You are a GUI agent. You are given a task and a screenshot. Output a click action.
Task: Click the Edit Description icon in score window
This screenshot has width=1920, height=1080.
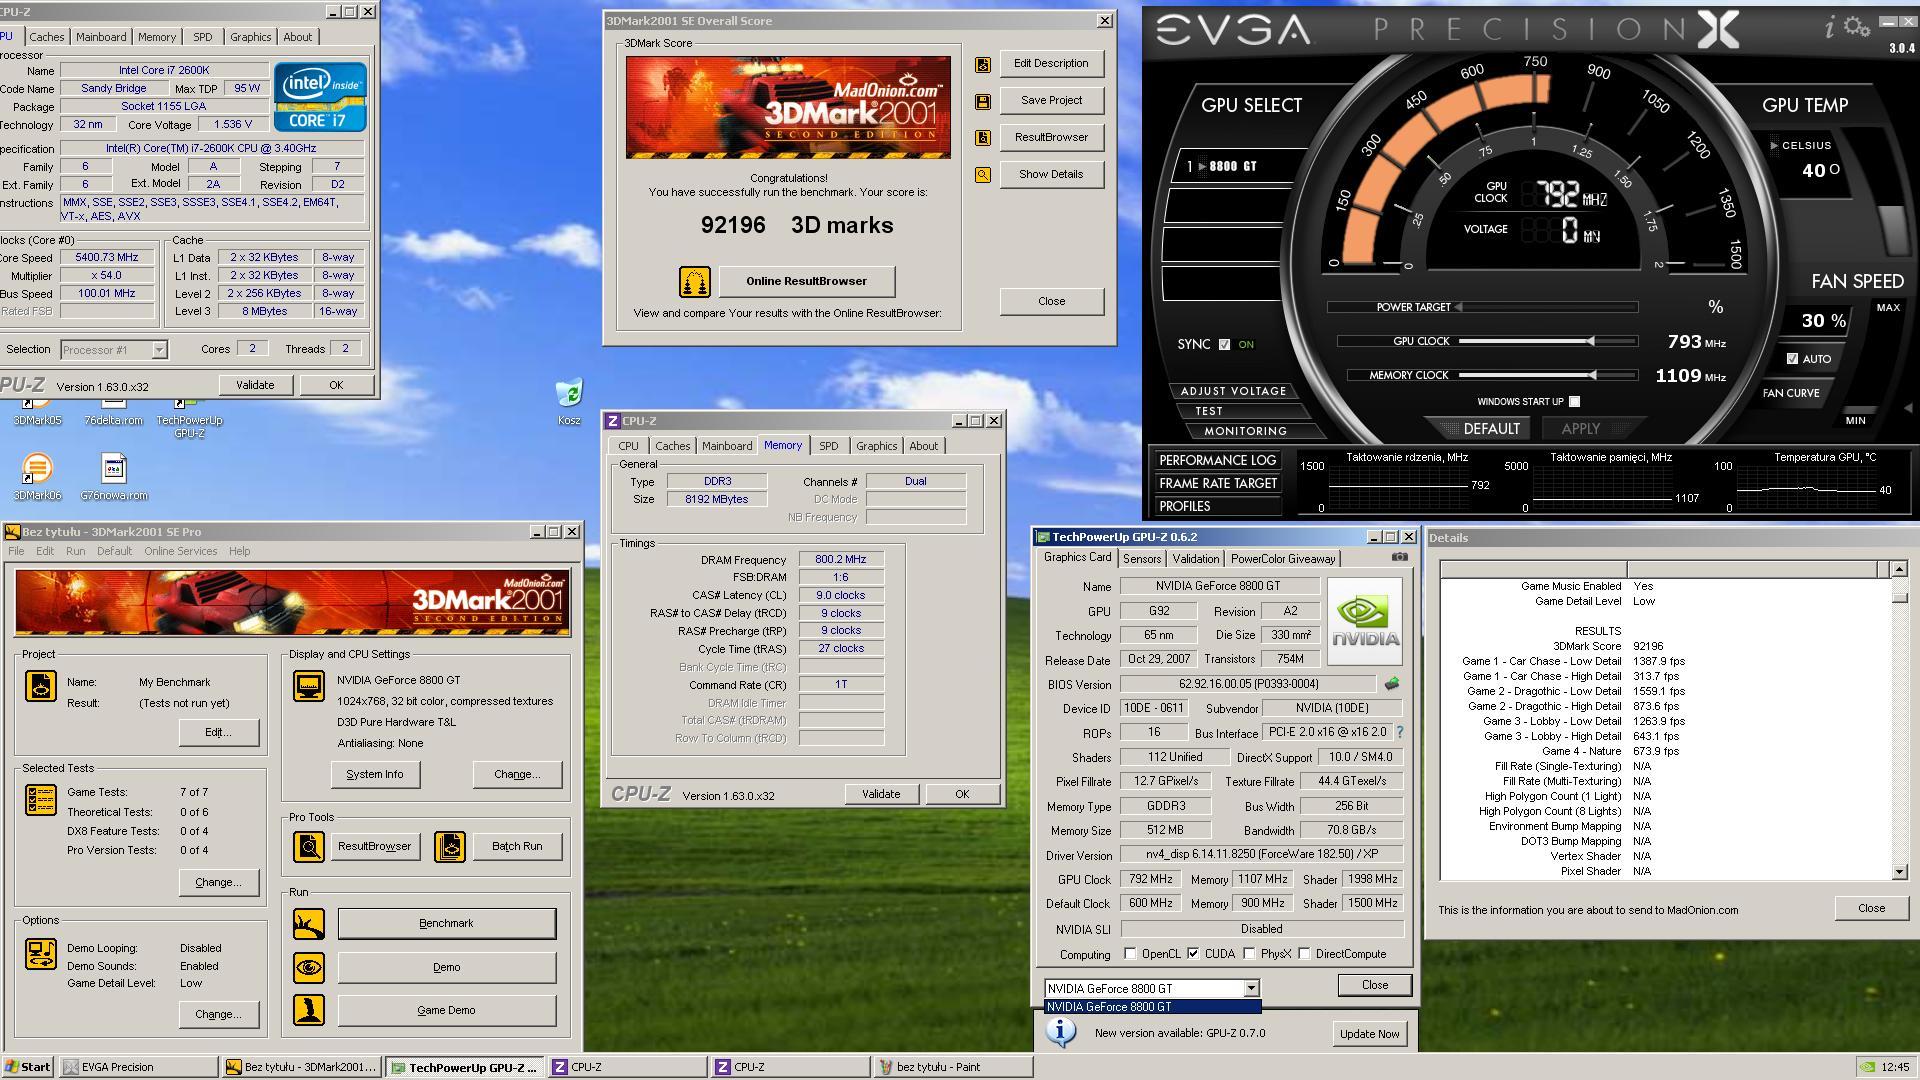point(983,64)
